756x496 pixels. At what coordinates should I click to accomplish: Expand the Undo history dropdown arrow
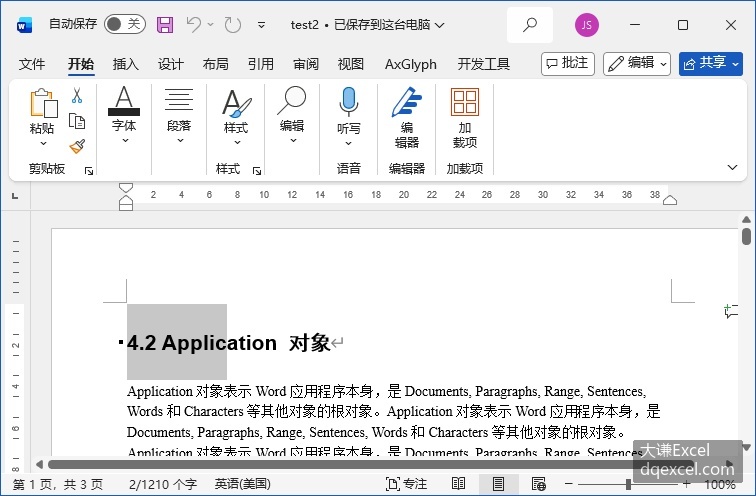tap(211, 24)
